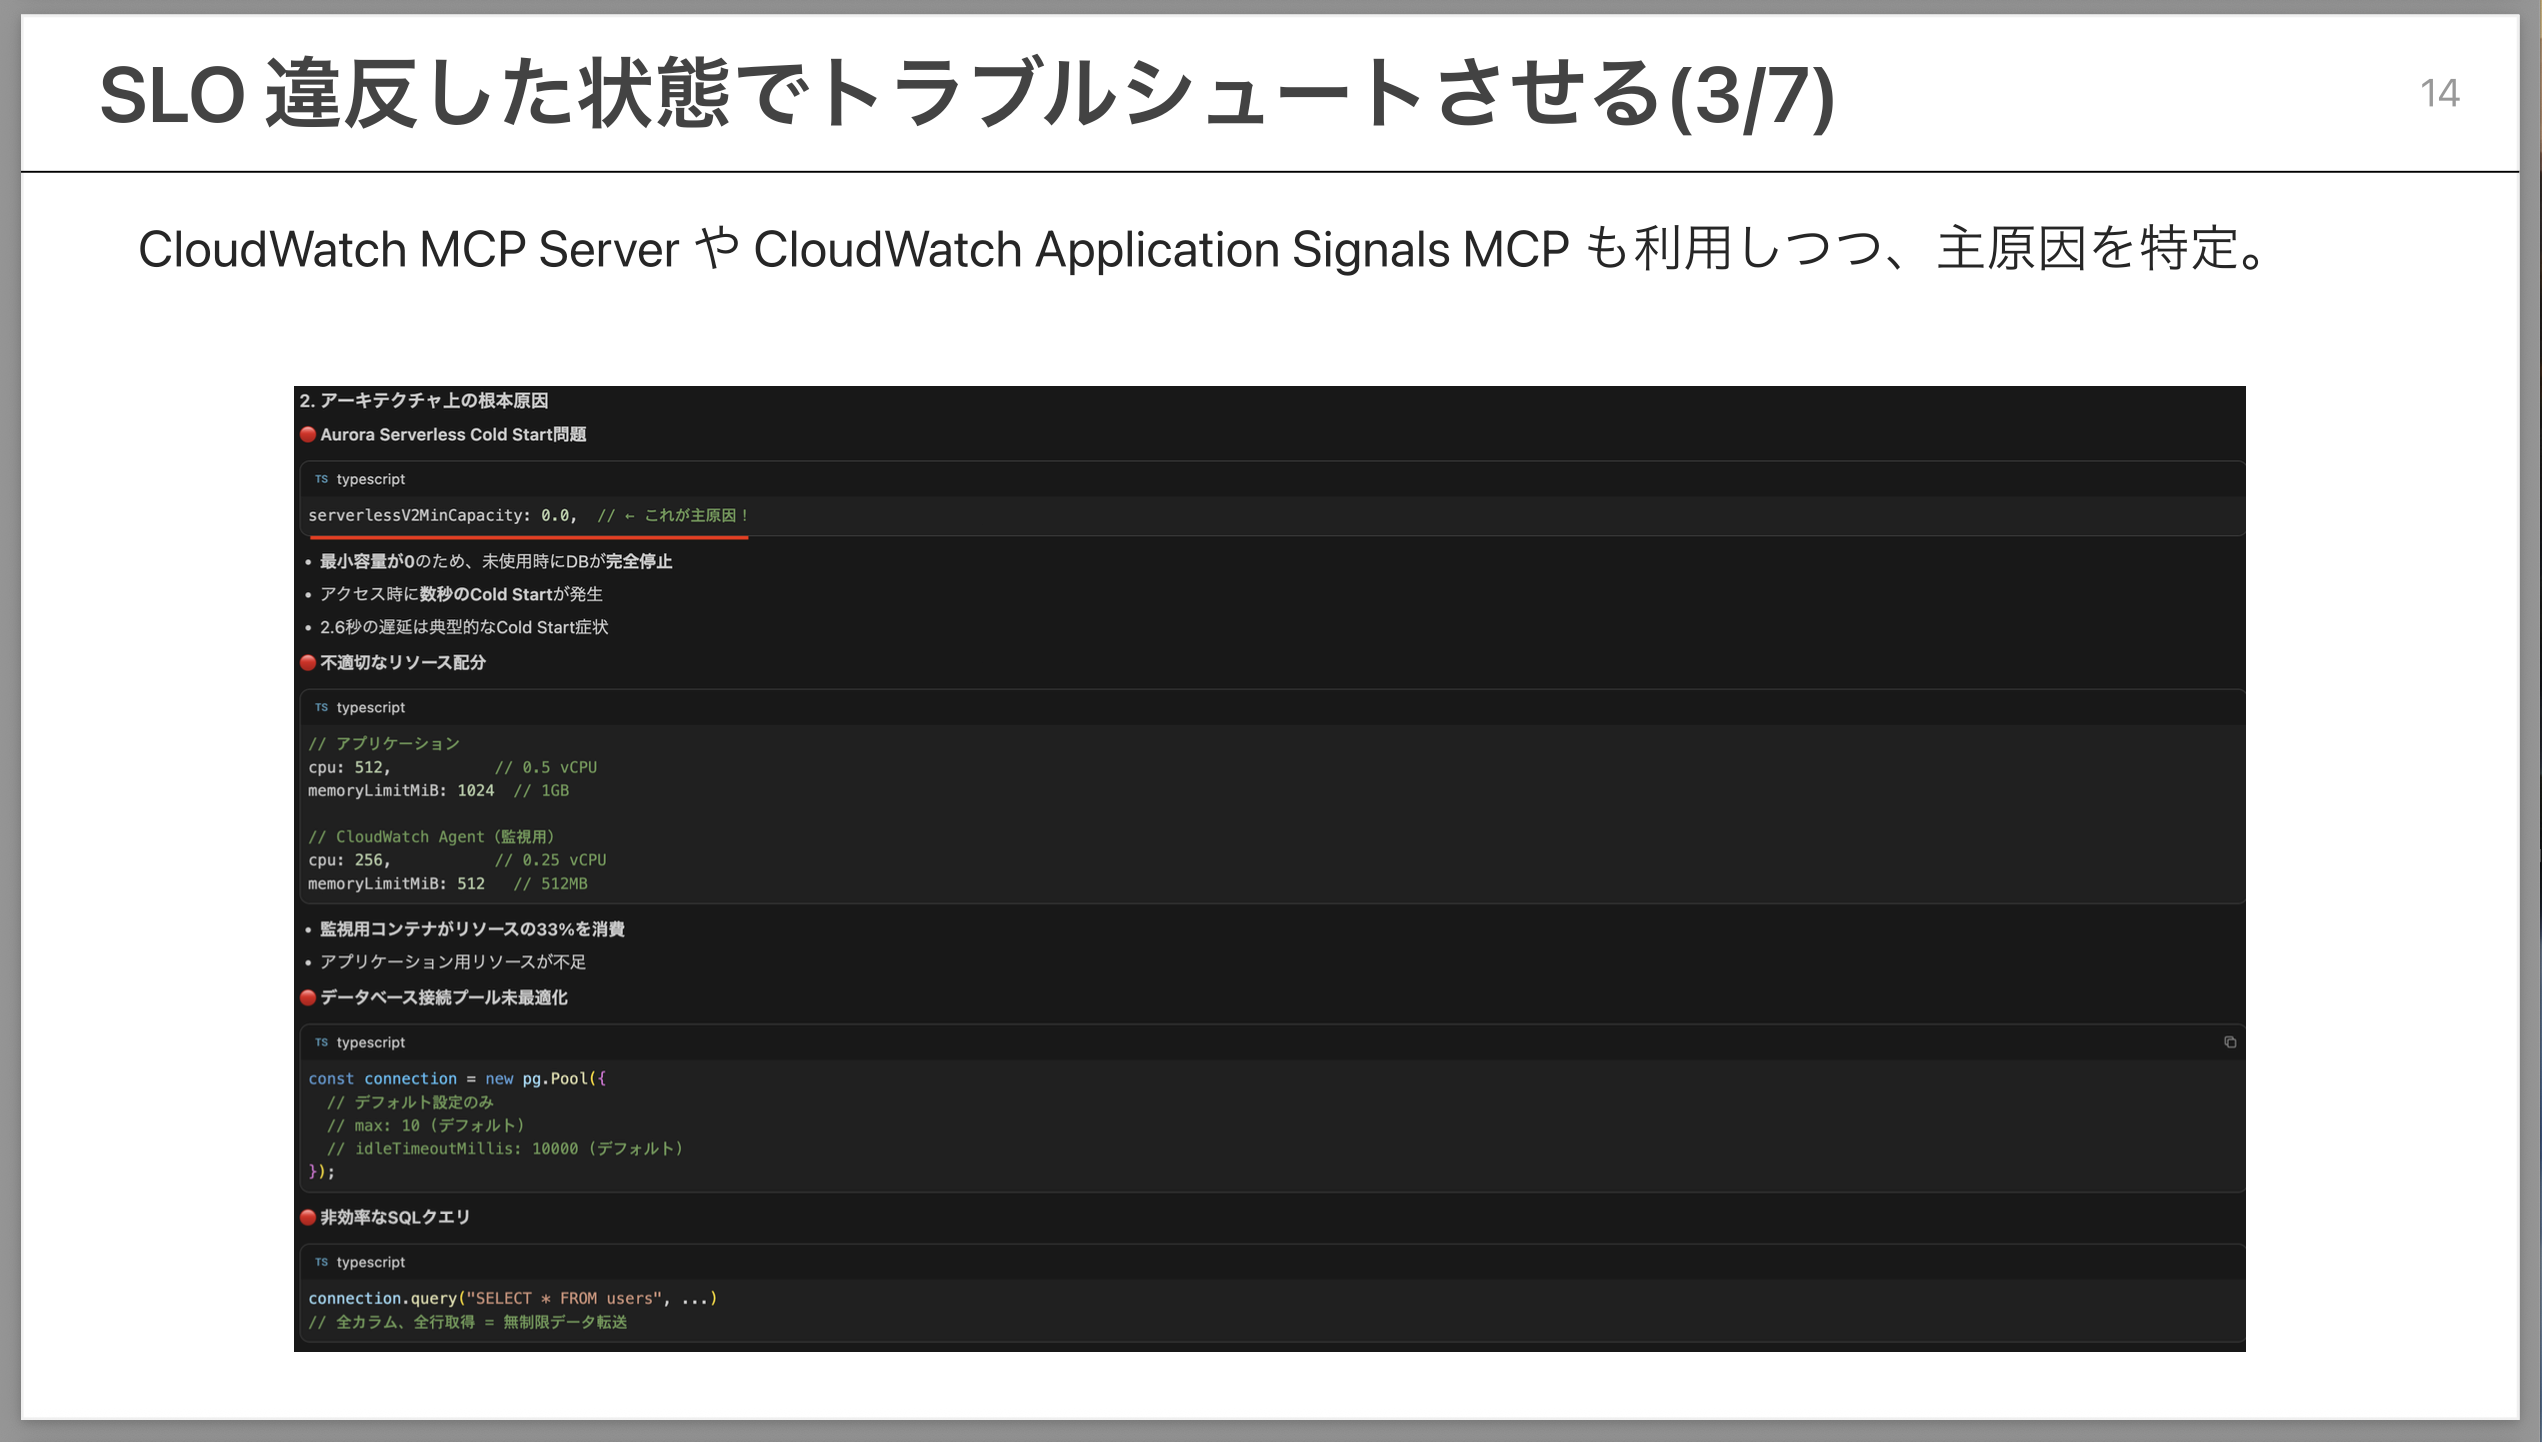Screen dimensions: 2542x1442
Task: Click the comment // 0.25 vCPU
Action: point(550,860)
